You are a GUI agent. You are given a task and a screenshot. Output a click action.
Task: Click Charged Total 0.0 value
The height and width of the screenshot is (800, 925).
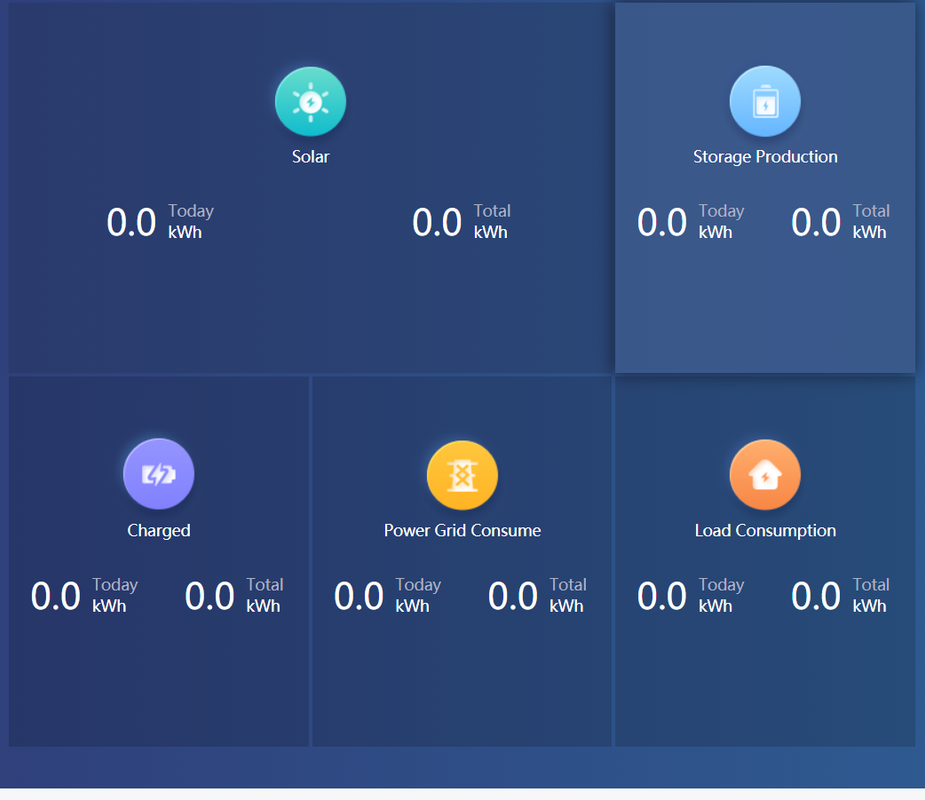pyautogui.click(x=209, y=596)
